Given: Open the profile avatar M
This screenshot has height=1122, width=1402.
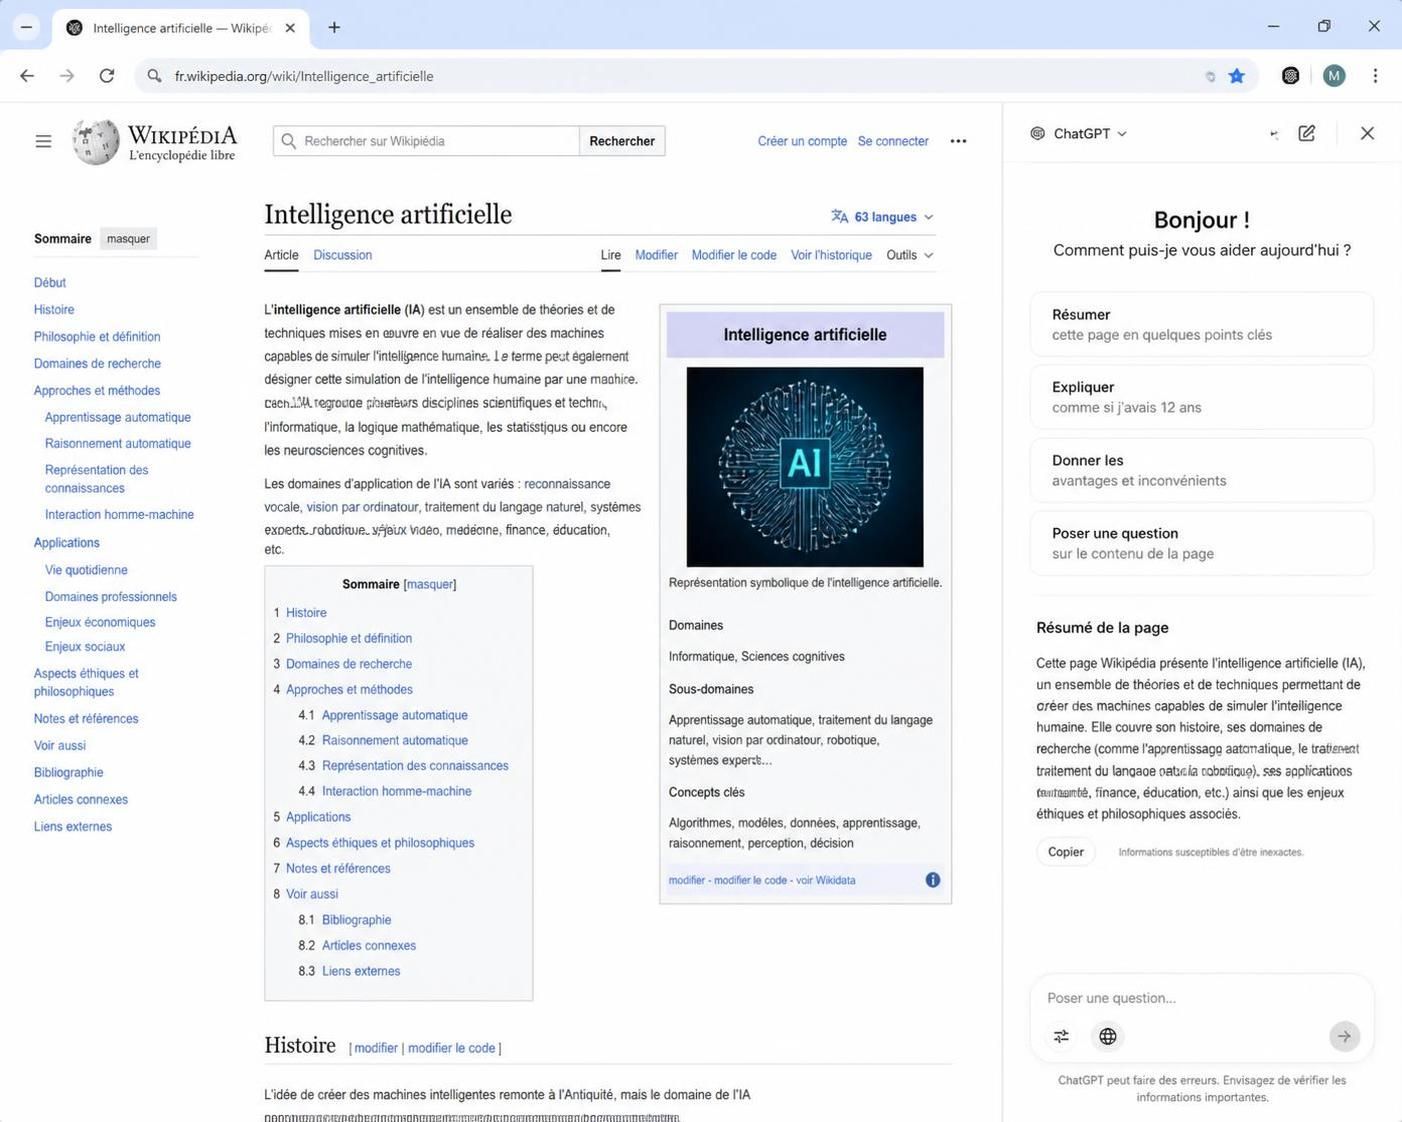Looking at the screenshot, I should tap(1334, 76).
